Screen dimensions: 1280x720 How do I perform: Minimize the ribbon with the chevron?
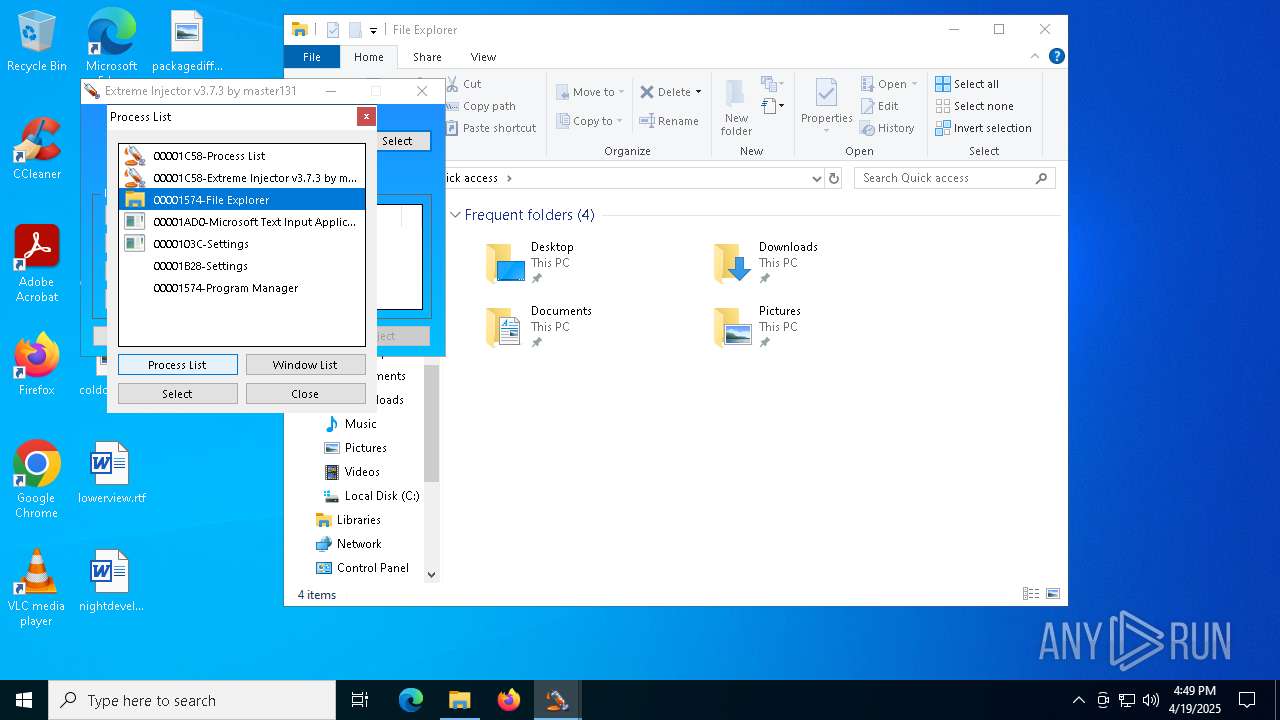pos(1035,57)
